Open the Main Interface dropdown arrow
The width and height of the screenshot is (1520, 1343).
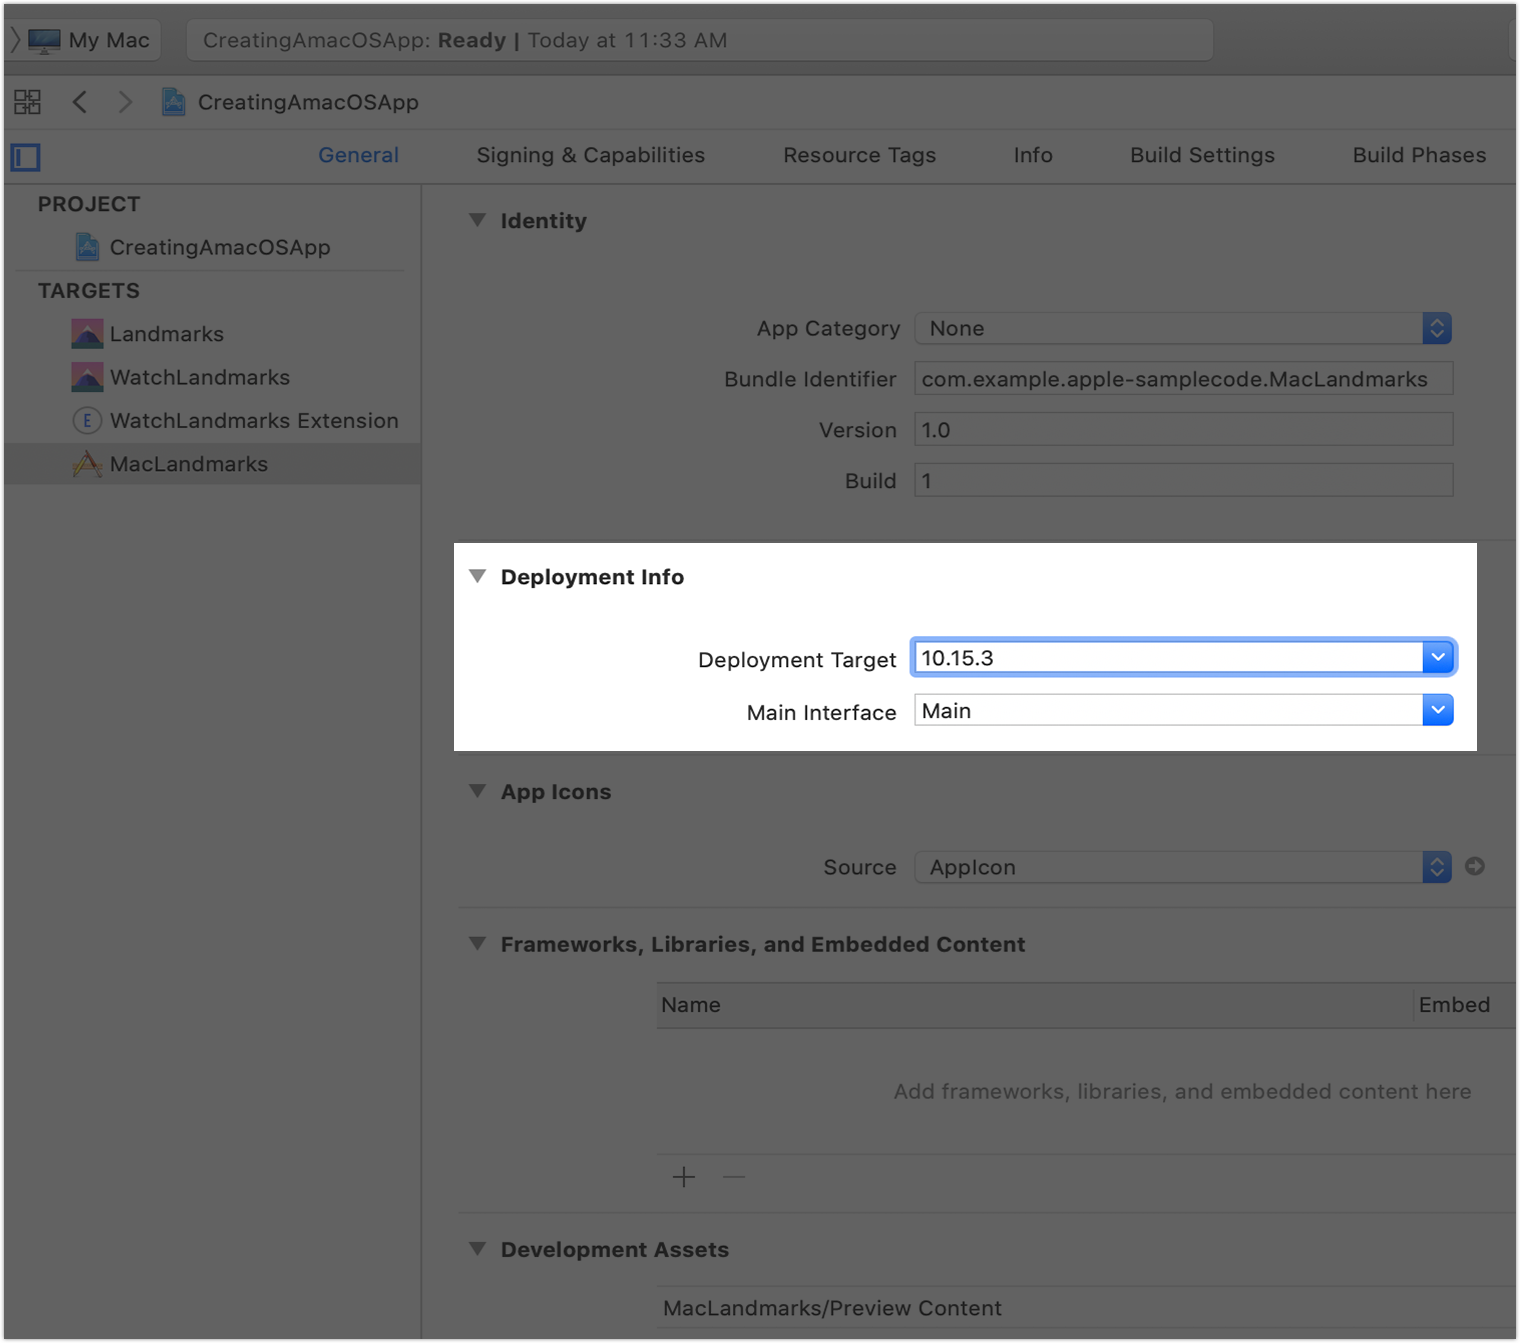coord(1438,710)
